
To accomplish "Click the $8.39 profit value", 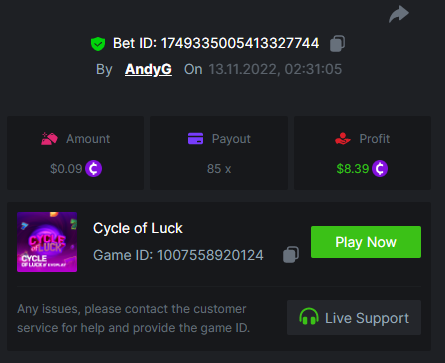I will (353, 169).
